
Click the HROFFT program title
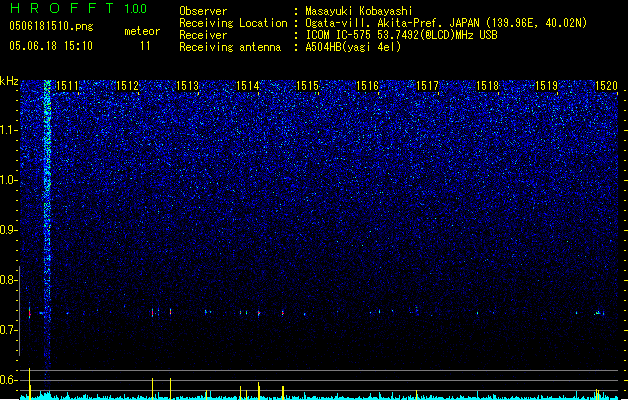(62, 8)
